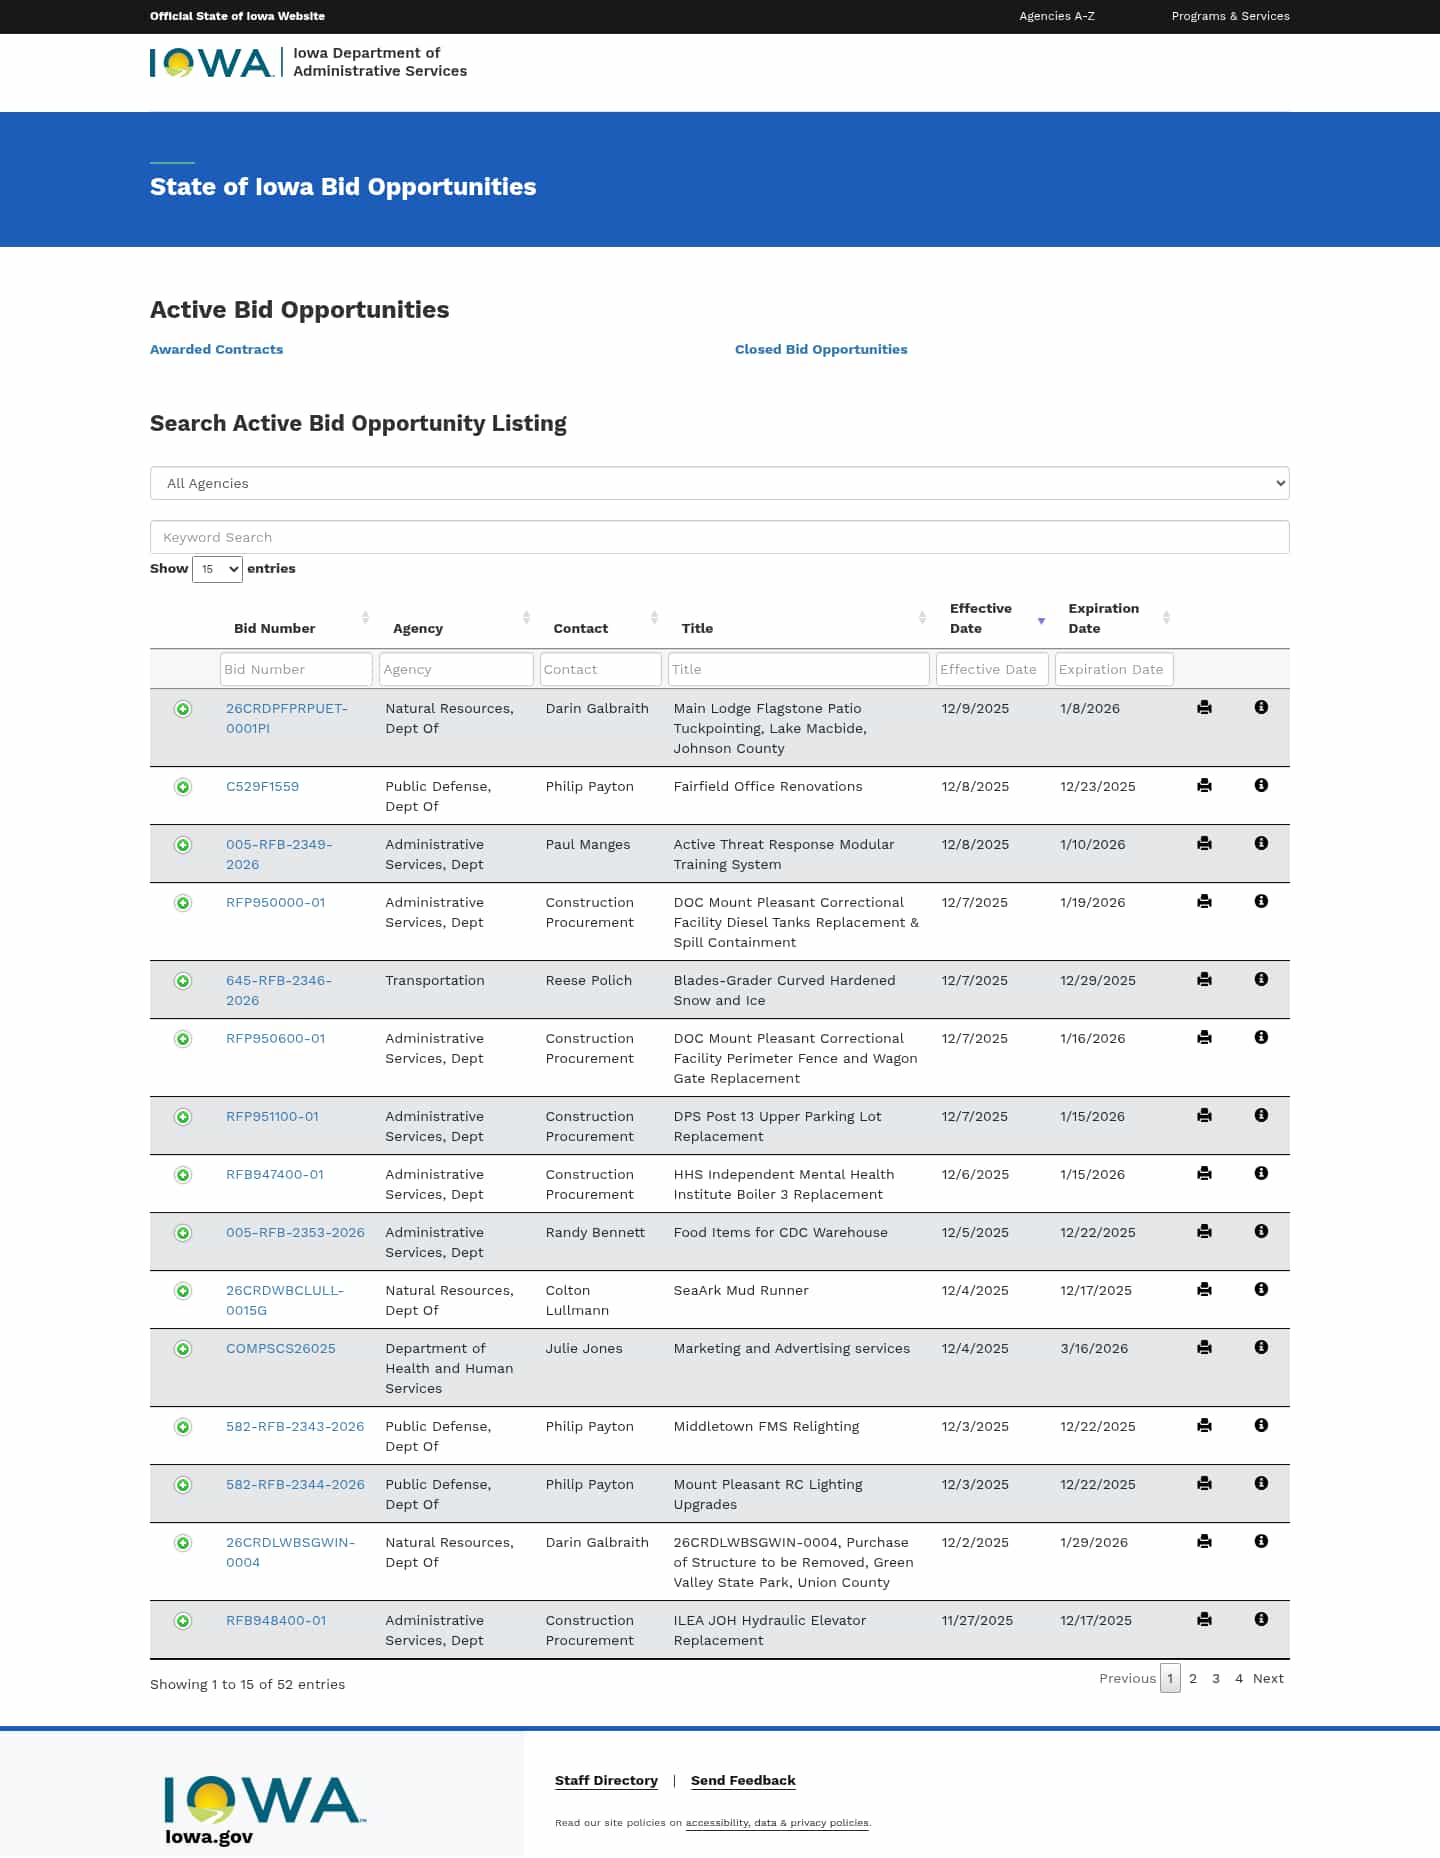
Task: Click the Keyword Search field
Action: click(x=719, y=537)
